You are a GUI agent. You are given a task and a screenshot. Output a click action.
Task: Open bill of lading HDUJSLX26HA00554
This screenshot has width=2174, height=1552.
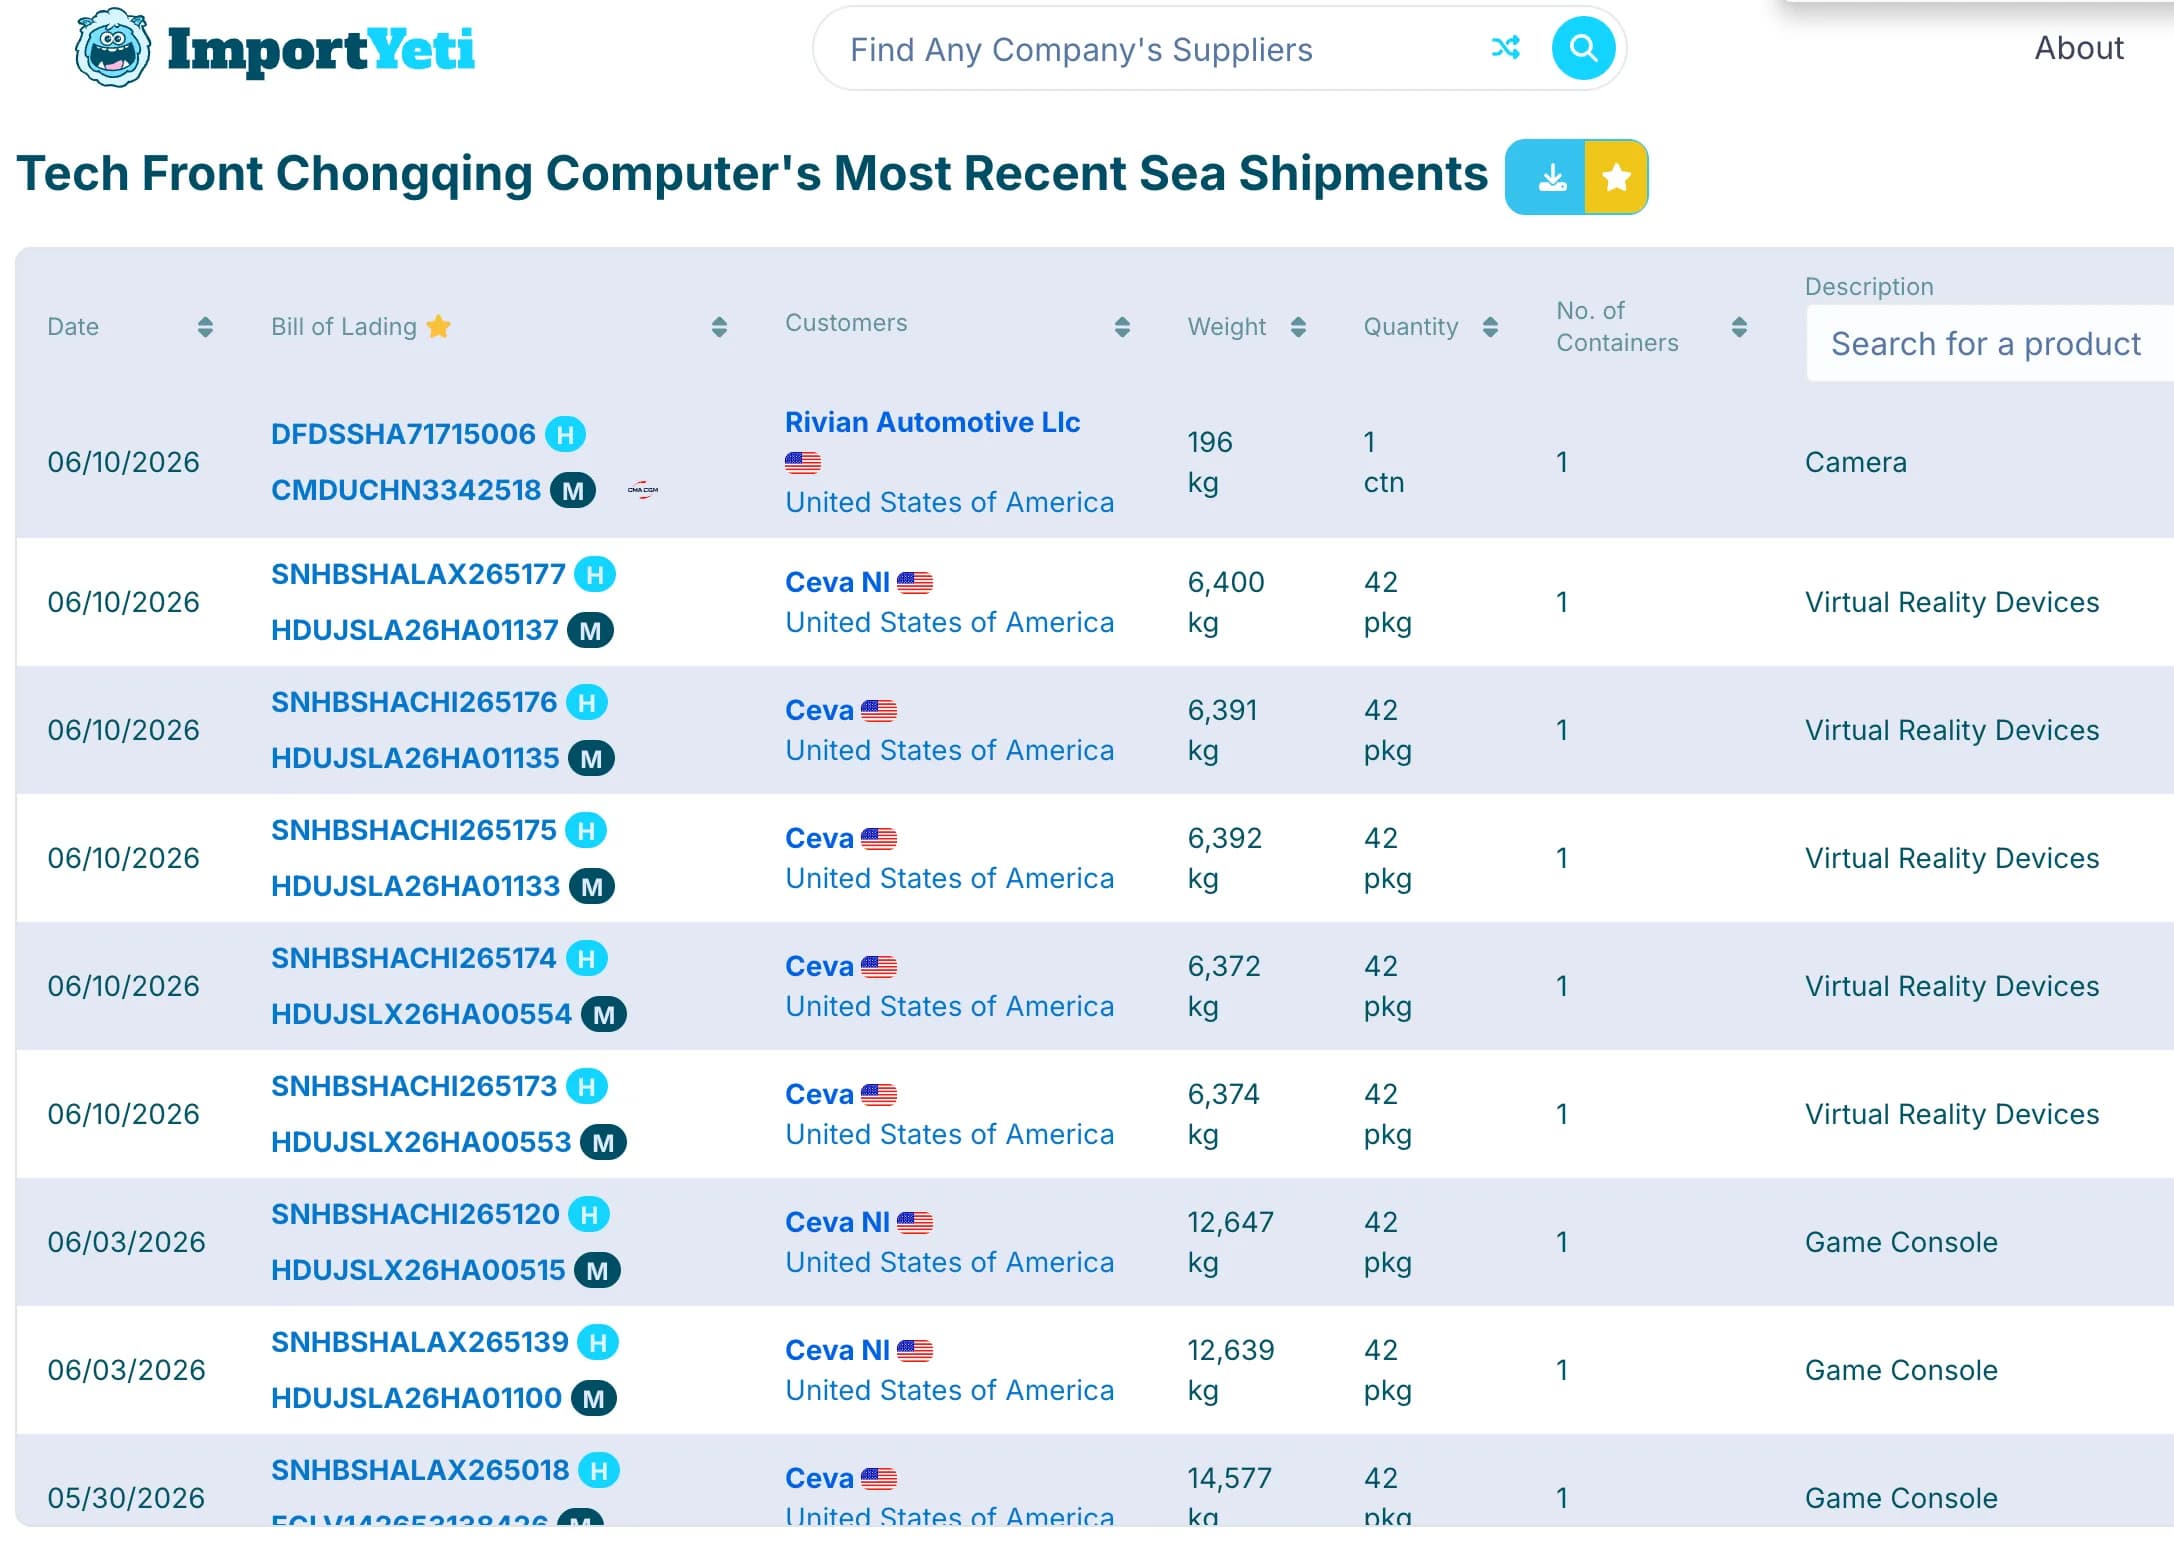[x=421, y=1014]
